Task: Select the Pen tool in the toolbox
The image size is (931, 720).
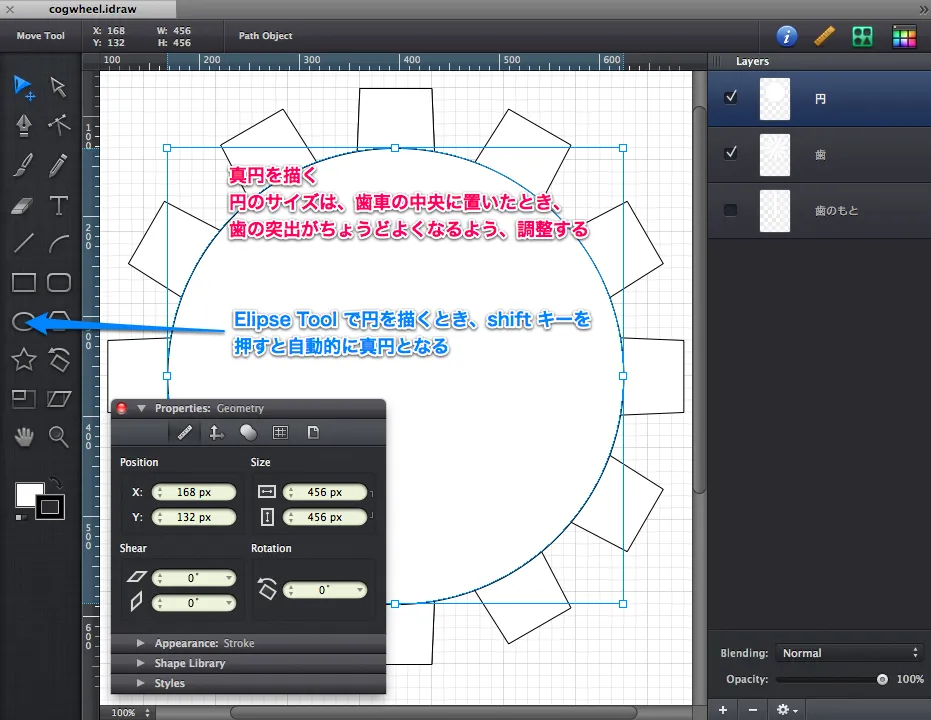Action: 24,124
